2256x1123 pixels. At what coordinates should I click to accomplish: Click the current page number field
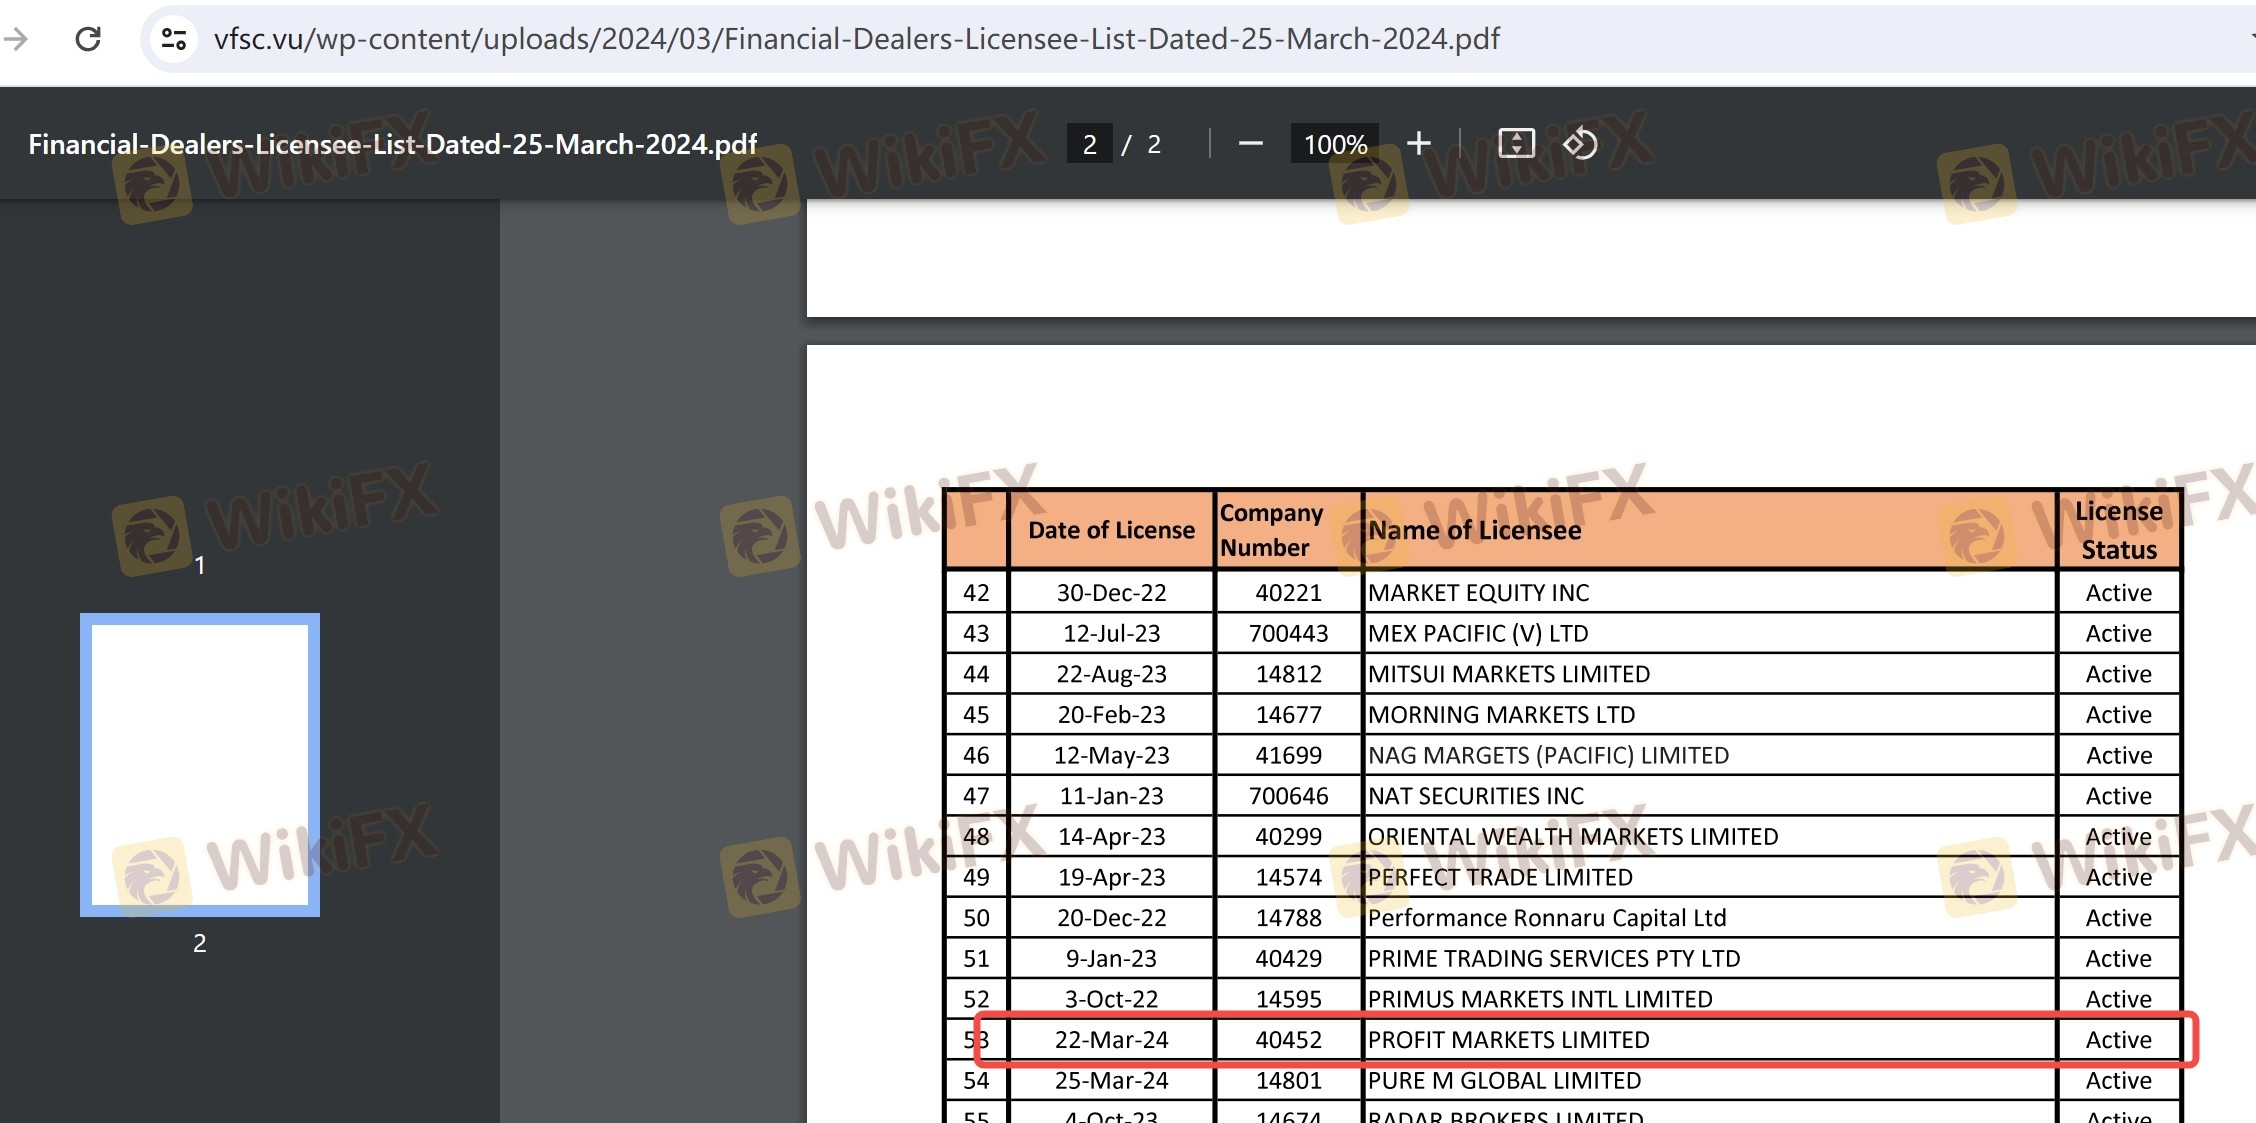1089,144
